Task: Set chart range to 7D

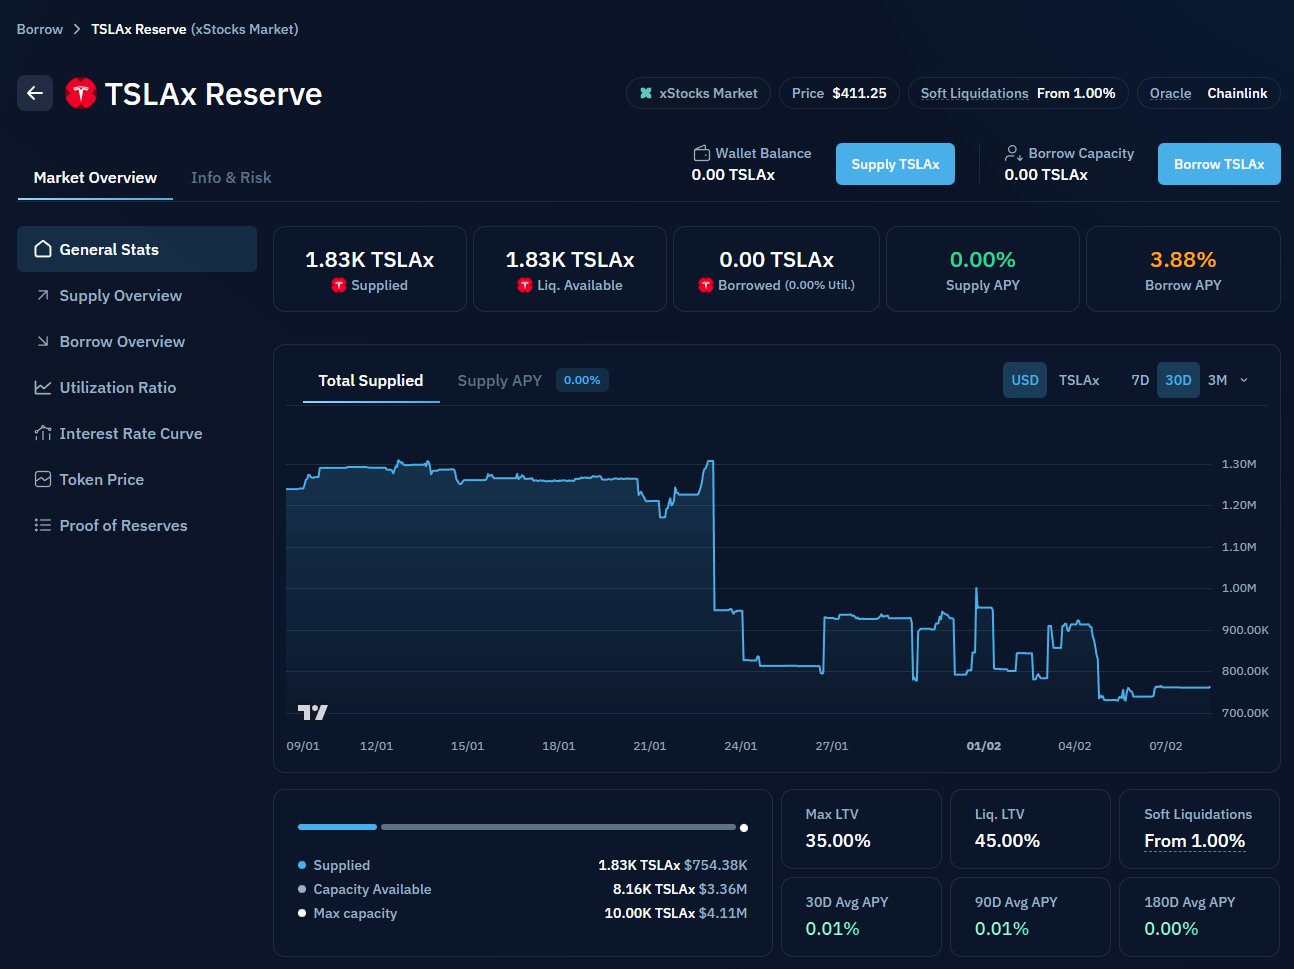Action: [x=1139, y=380]
